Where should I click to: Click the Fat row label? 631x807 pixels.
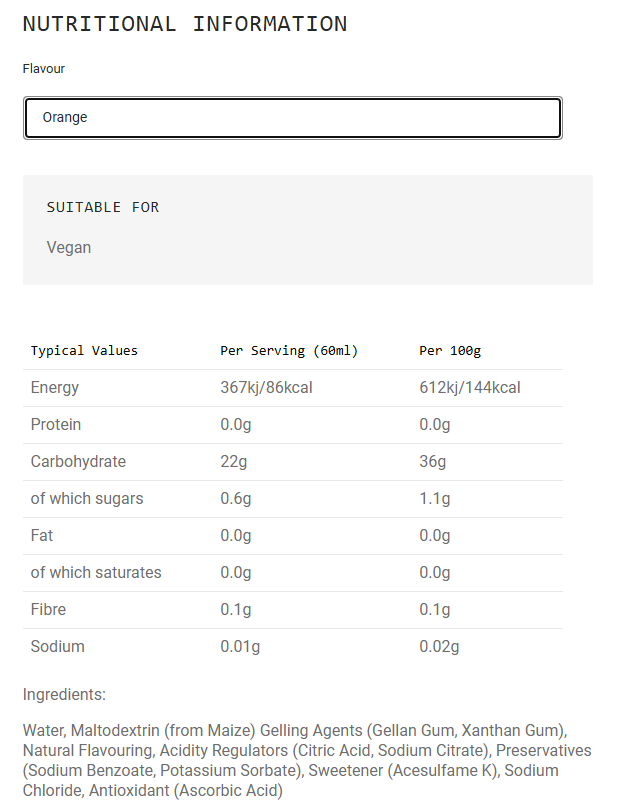coord(42,535)
